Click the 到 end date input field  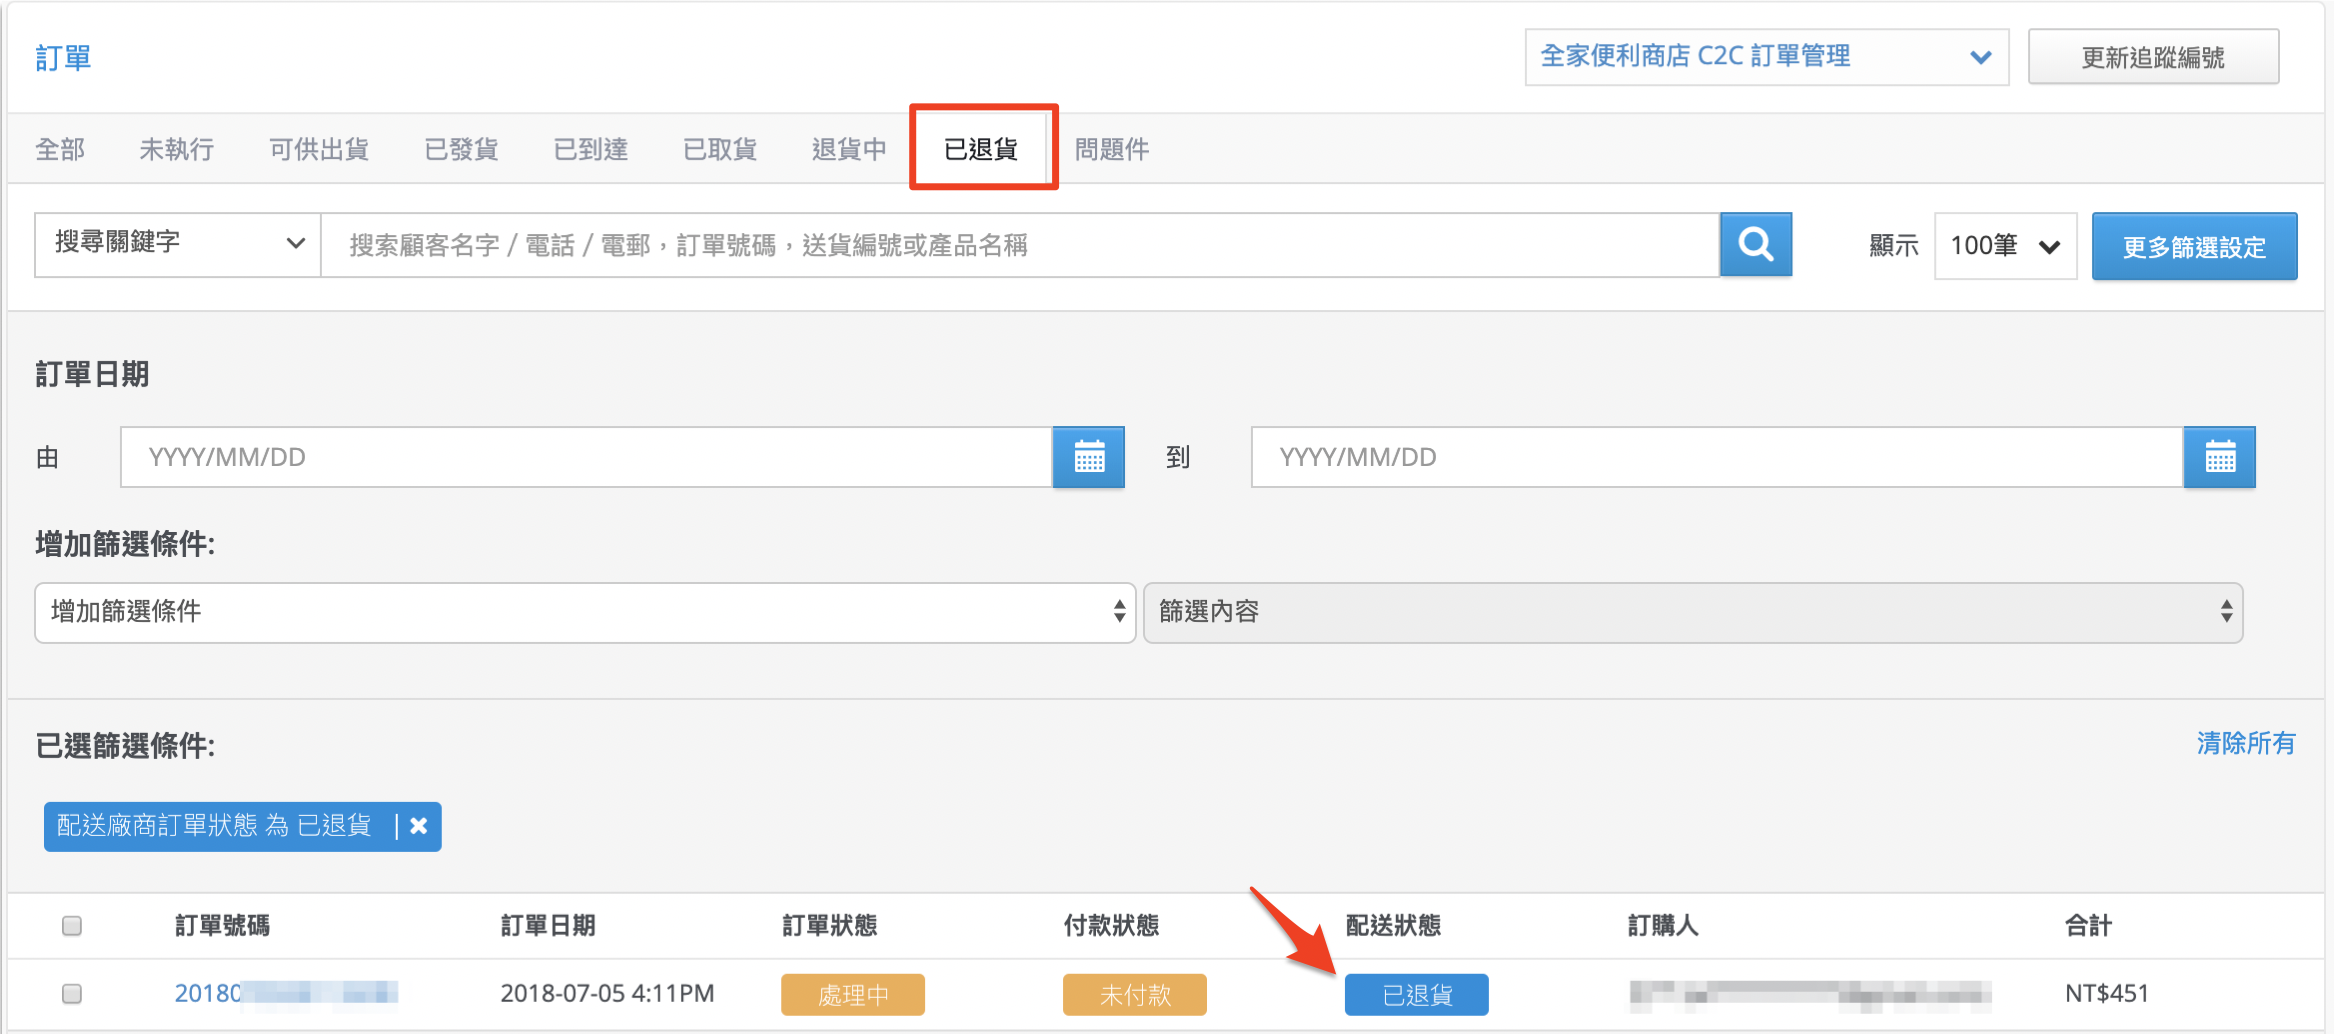(1717, 457)
